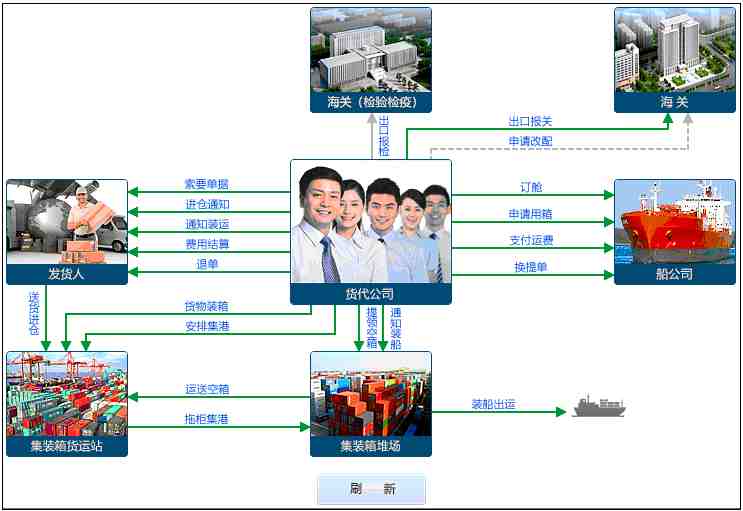Viewport: 743px width, 511px height.
Task: Click the 集装箱货运站 caption bar
Action: 67,446
